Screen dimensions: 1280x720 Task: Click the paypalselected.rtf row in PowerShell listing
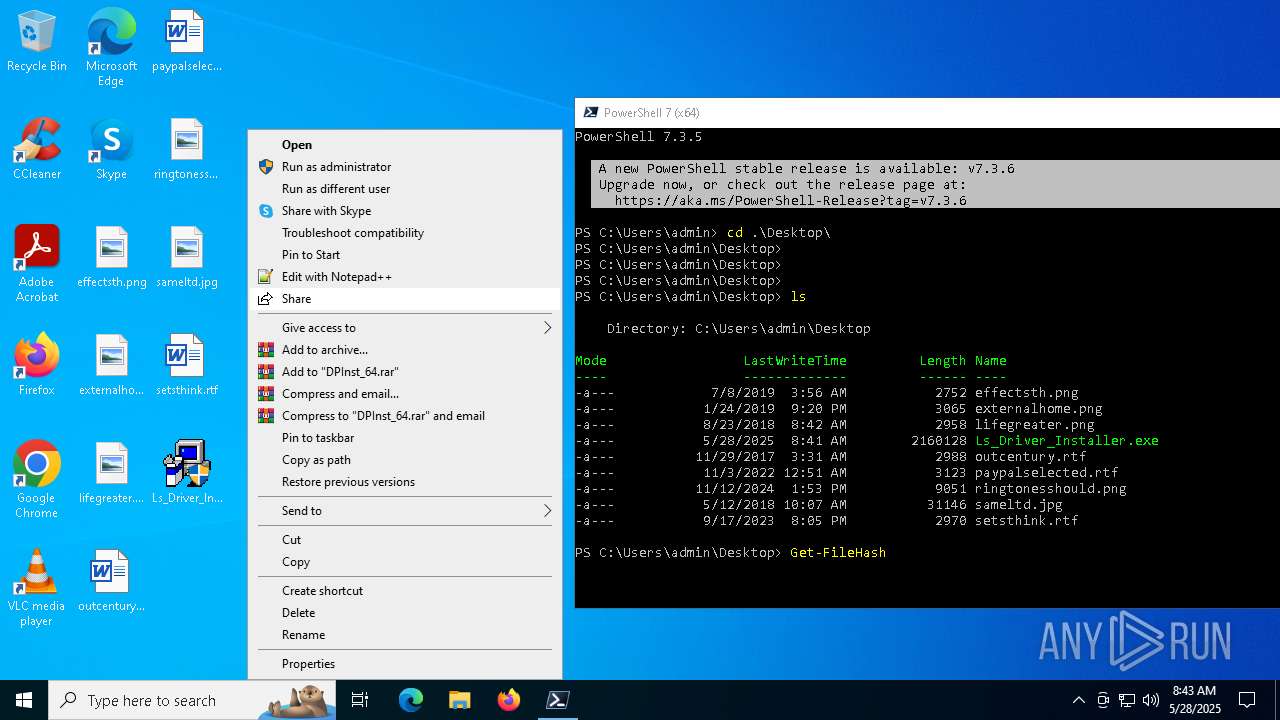[847, 473]
